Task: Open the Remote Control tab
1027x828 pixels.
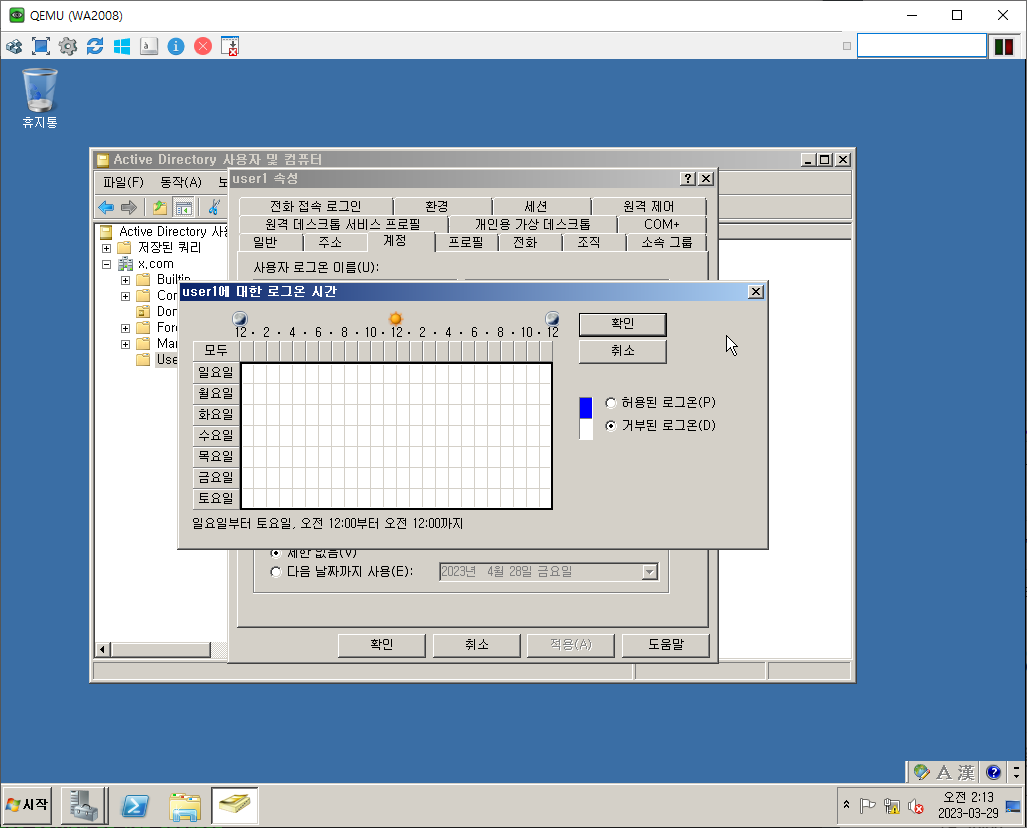Action: [648, 206]
